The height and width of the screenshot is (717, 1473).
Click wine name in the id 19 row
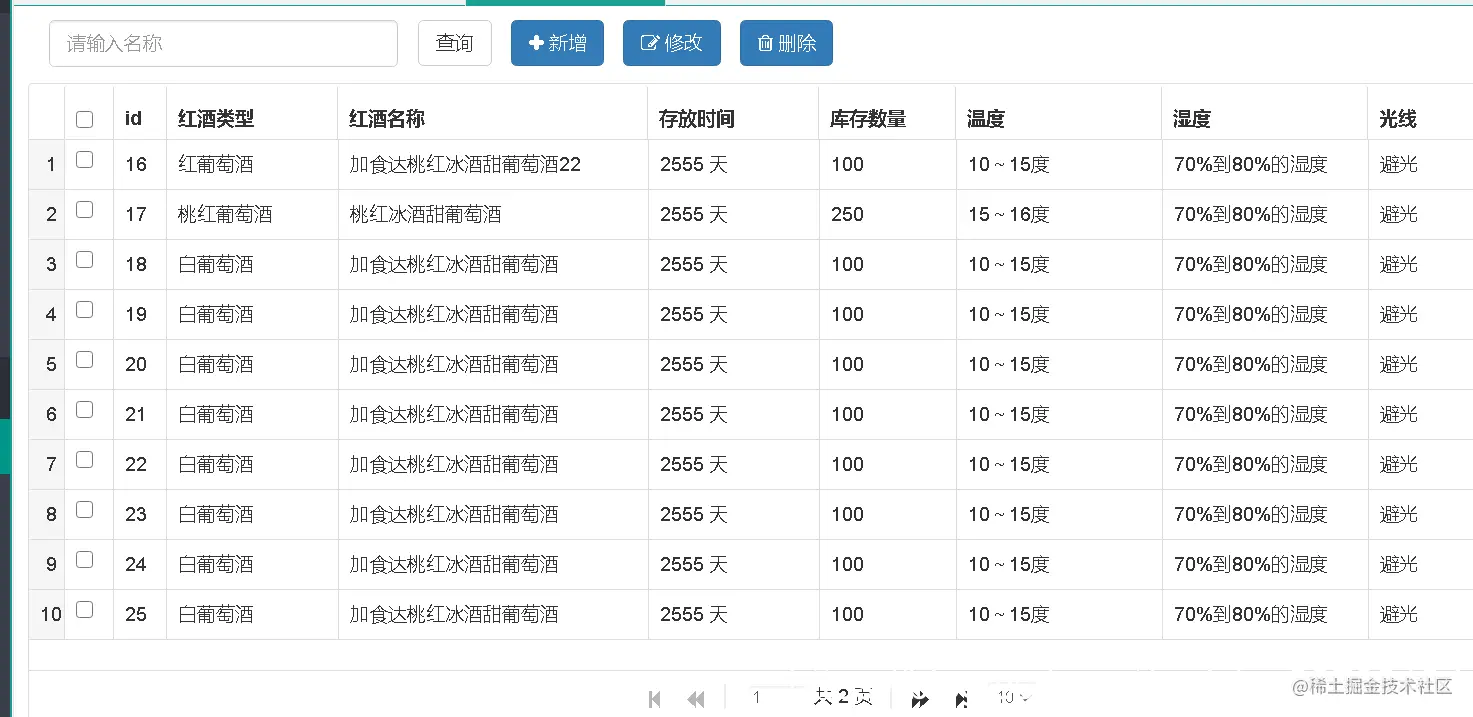454,315
